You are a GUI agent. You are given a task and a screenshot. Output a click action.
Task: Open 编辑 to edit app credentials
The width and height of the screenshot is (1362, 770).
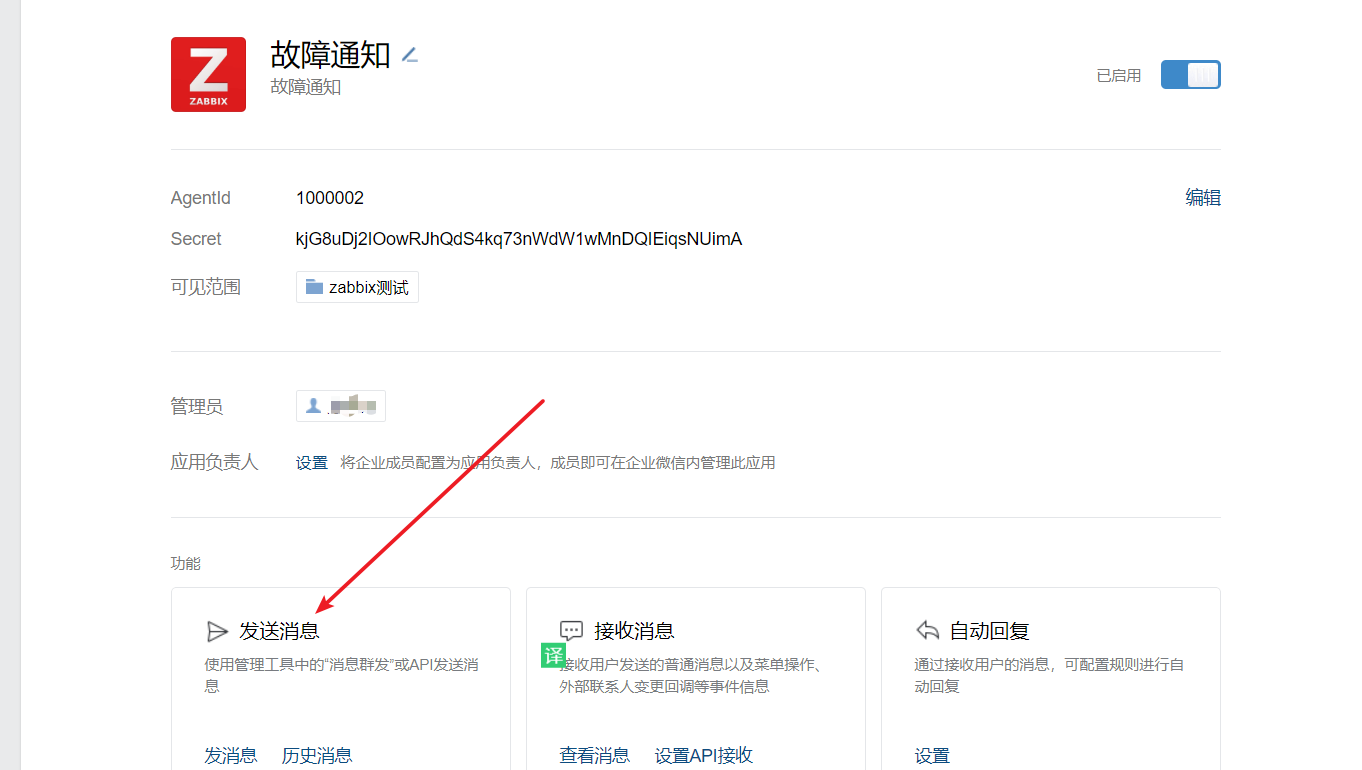[1202, 197]
